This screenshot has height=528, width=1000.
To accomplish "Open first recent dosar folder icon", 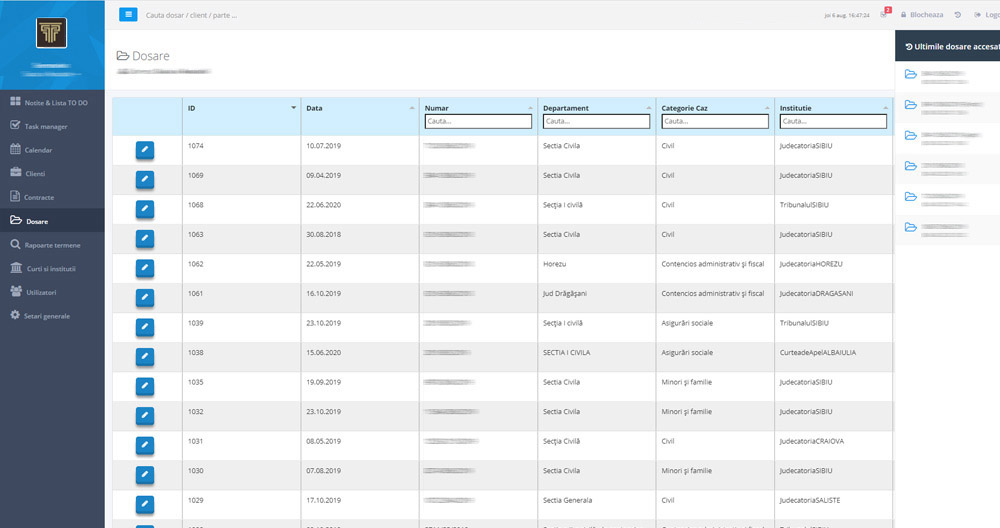I will pos(910,75).
